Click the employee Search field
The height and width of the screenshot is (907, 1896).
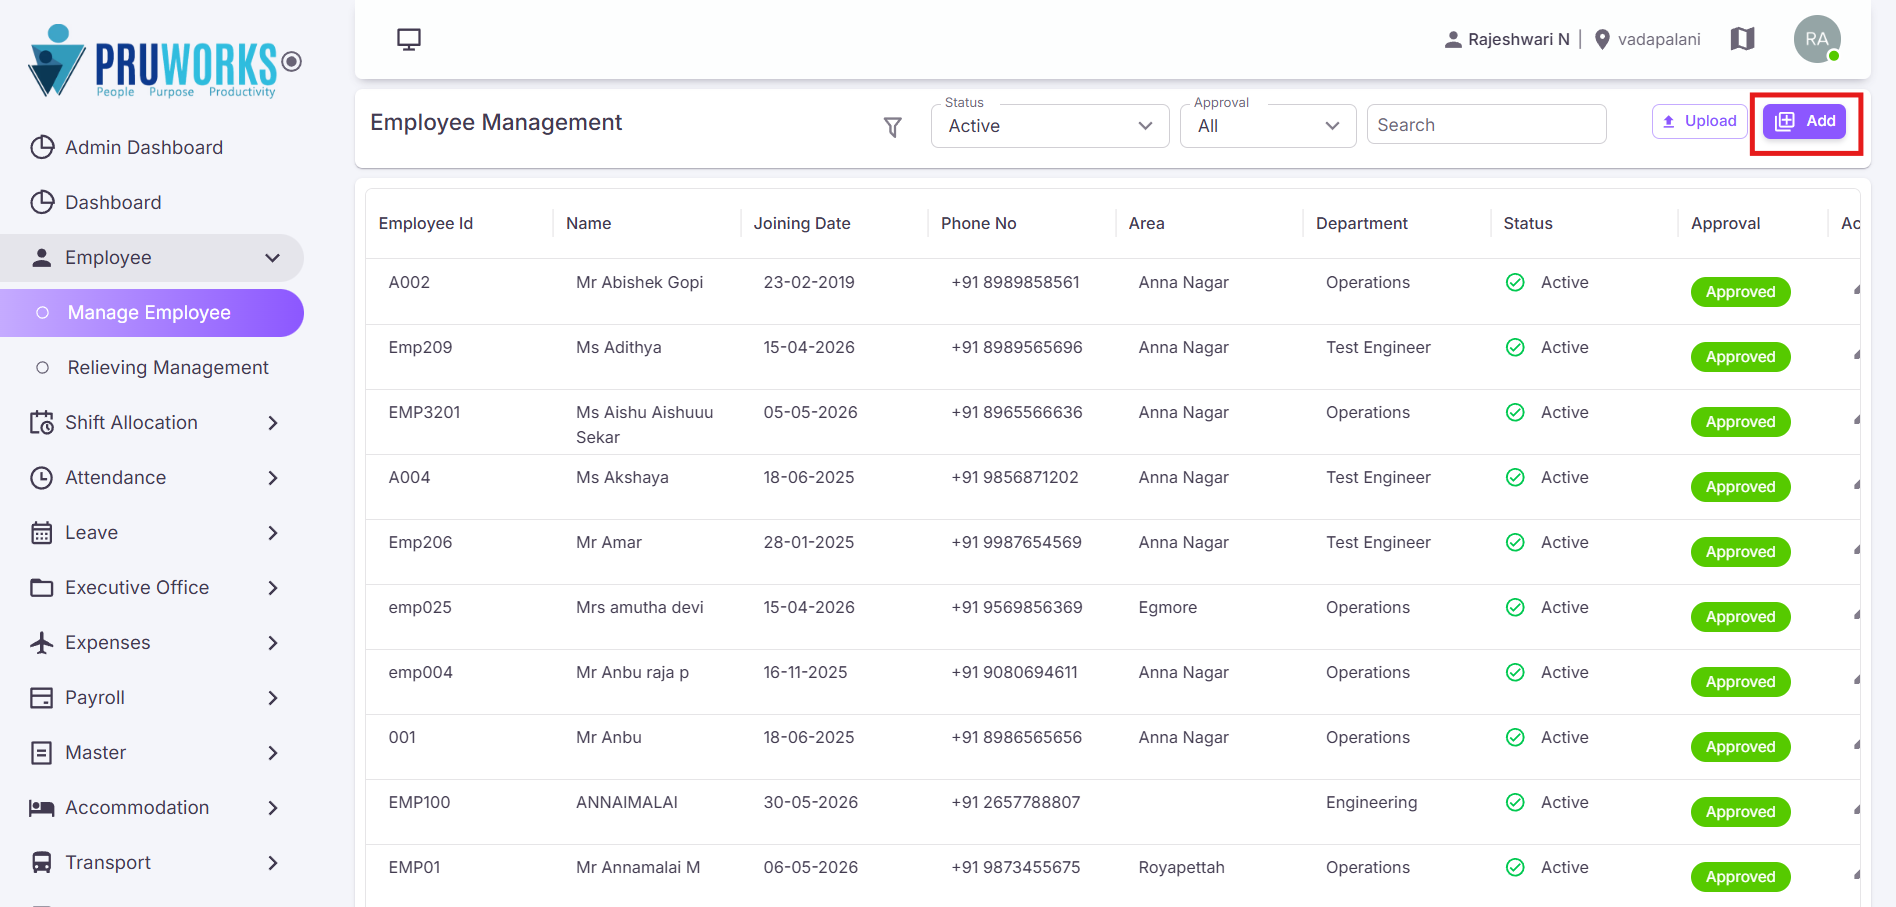(1487, 125)
